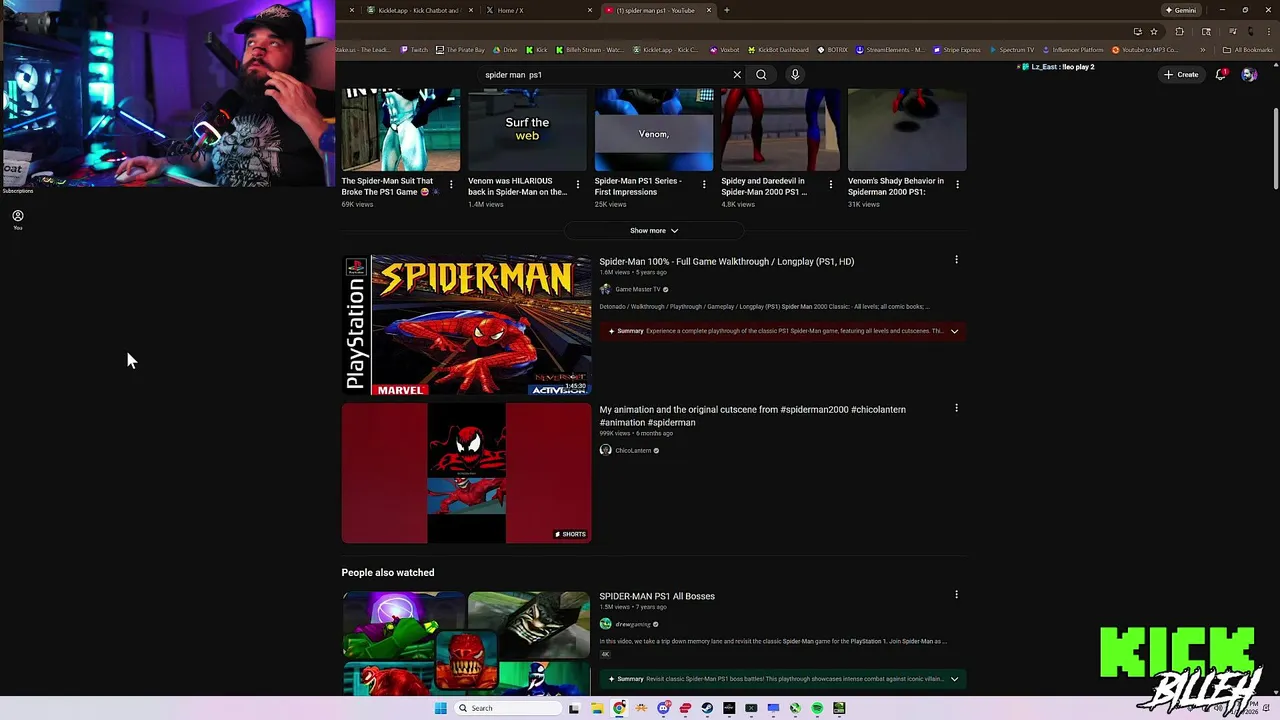
Task: Open a new browser tab
Action: coord(726,10)
